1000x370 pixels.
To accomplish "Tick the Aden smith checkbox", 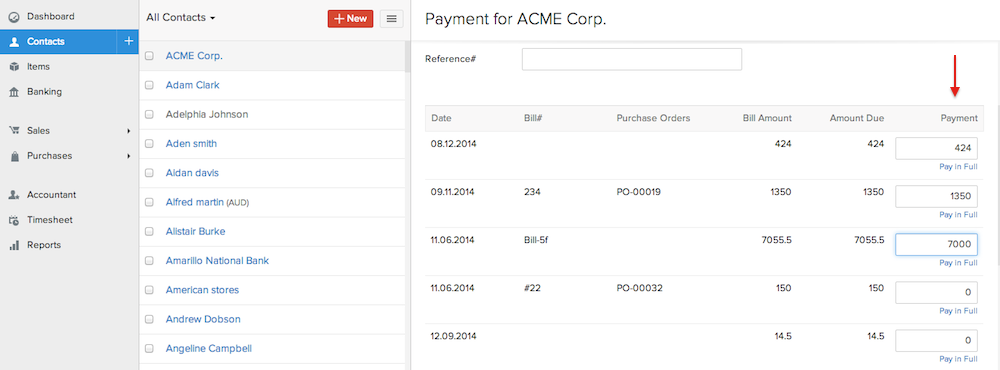I will coord(149,144).
